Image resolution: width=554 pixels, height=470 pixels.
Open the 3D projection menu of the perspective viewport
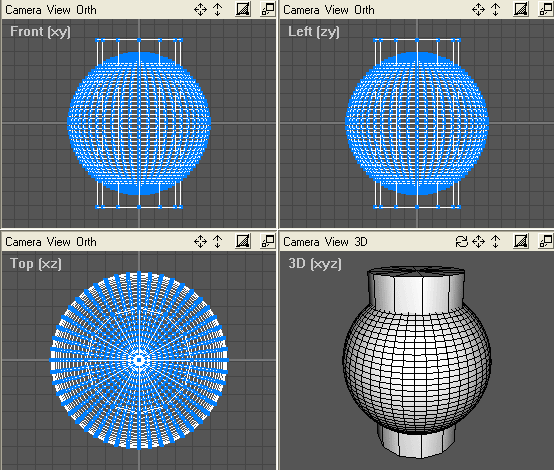tap(361, 242)
